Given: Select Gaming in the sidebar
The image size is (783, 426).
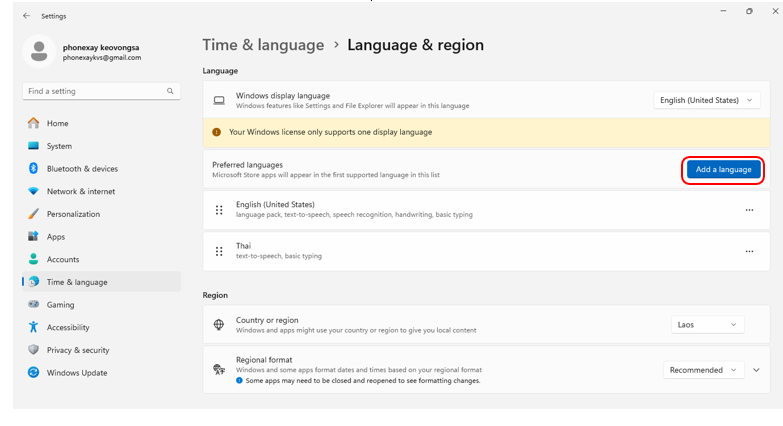Looking at the screenshot, I should pos(60,305).
